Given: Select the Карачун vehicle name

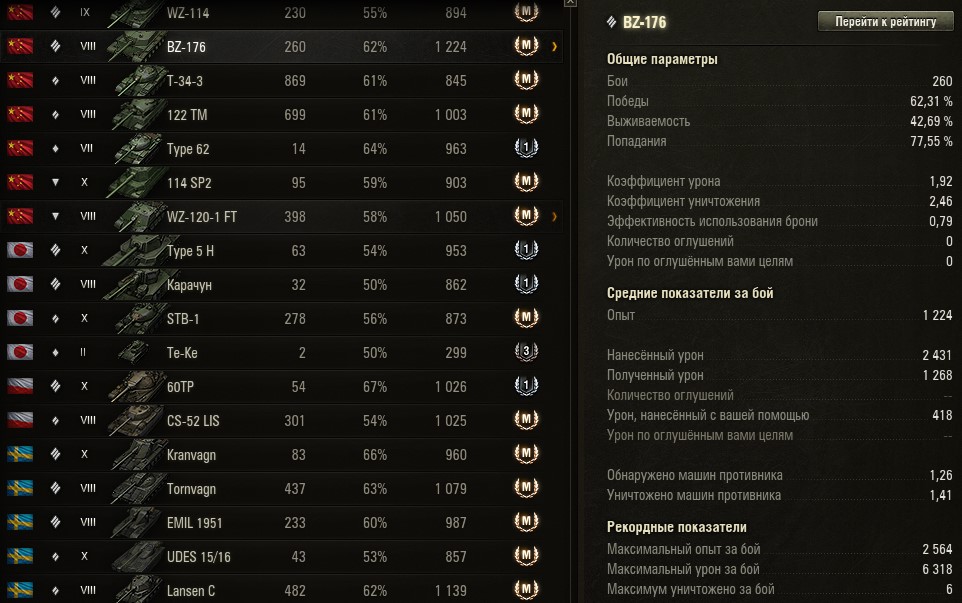Looking at the screenshot, I should (190, 285).
